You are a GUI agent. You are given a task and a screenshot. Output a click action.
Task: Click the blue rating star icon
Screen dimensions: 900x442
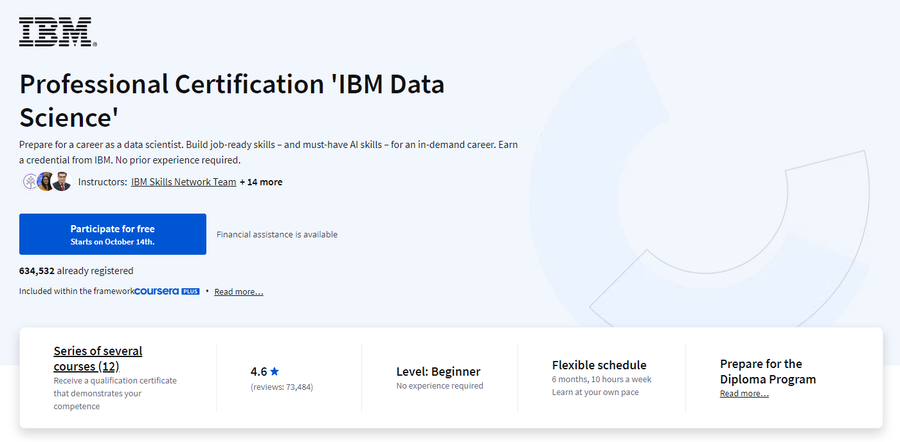[274, 371]
